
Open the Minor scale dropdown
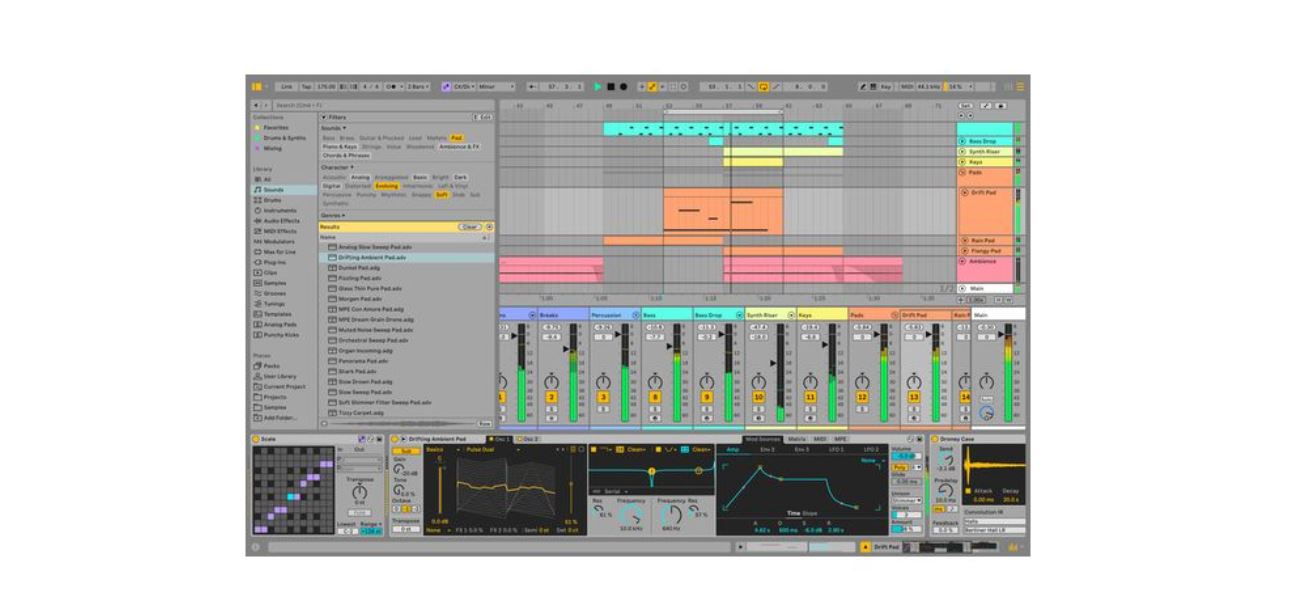[x=495, y=87]
